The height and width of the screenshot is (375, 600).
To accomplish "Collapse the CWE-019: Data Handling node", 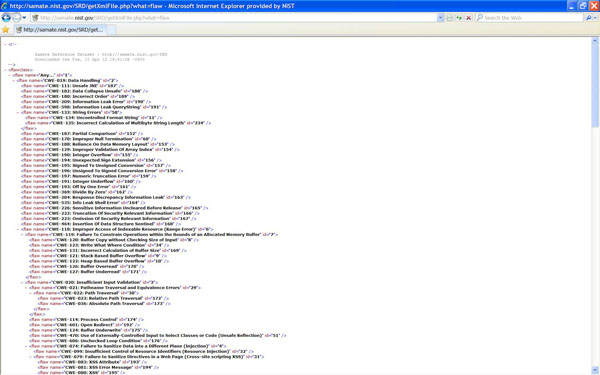I will pos(13,81).
